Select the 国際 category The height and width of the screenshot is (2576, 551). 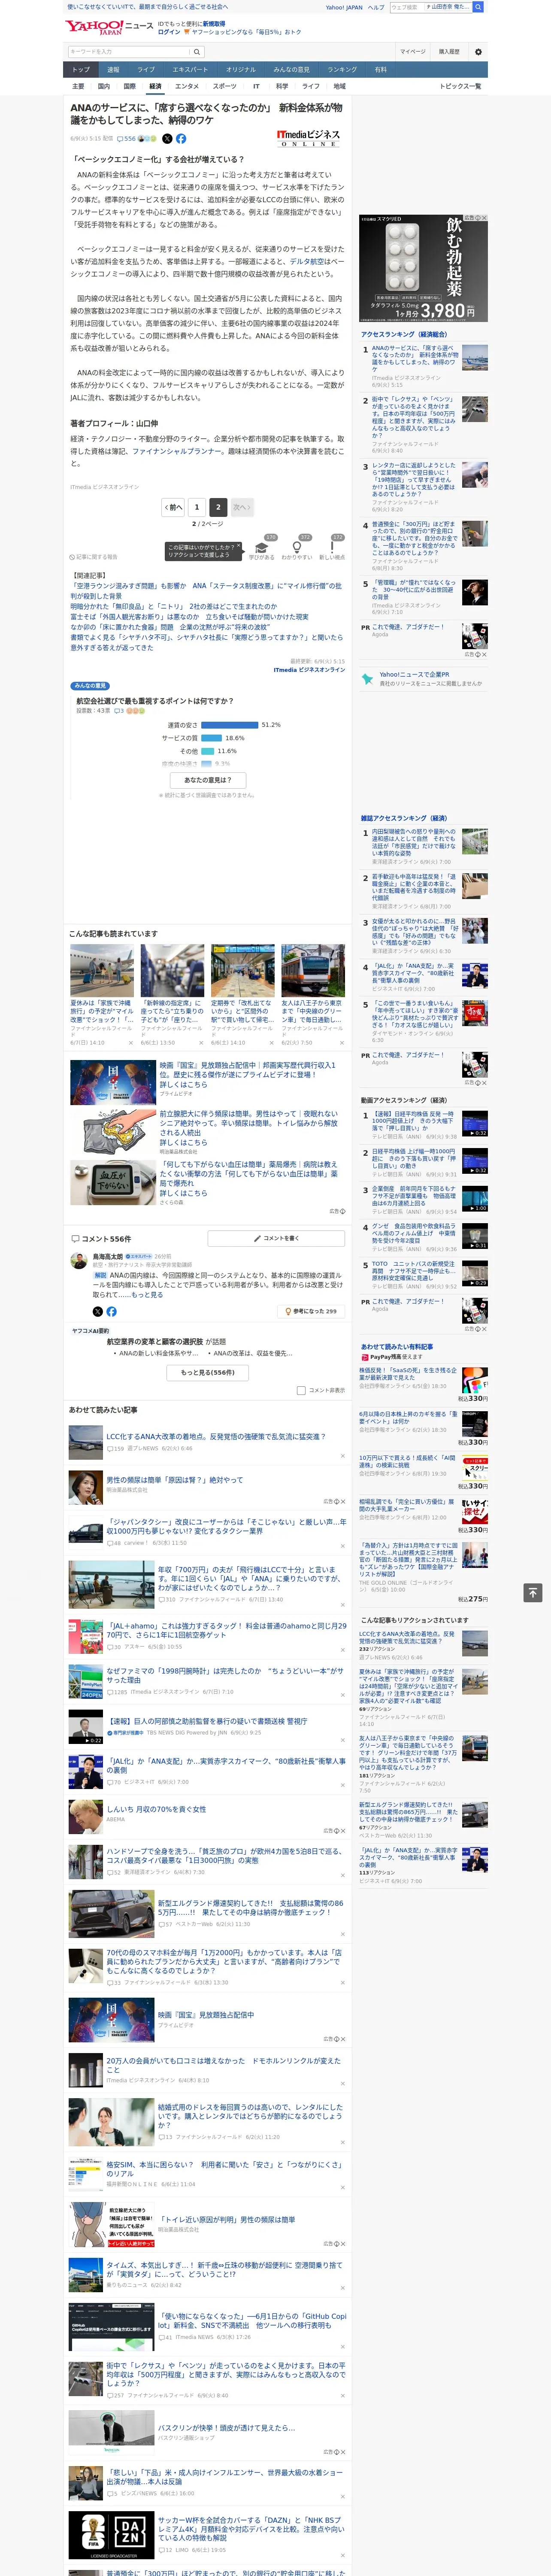129,87
